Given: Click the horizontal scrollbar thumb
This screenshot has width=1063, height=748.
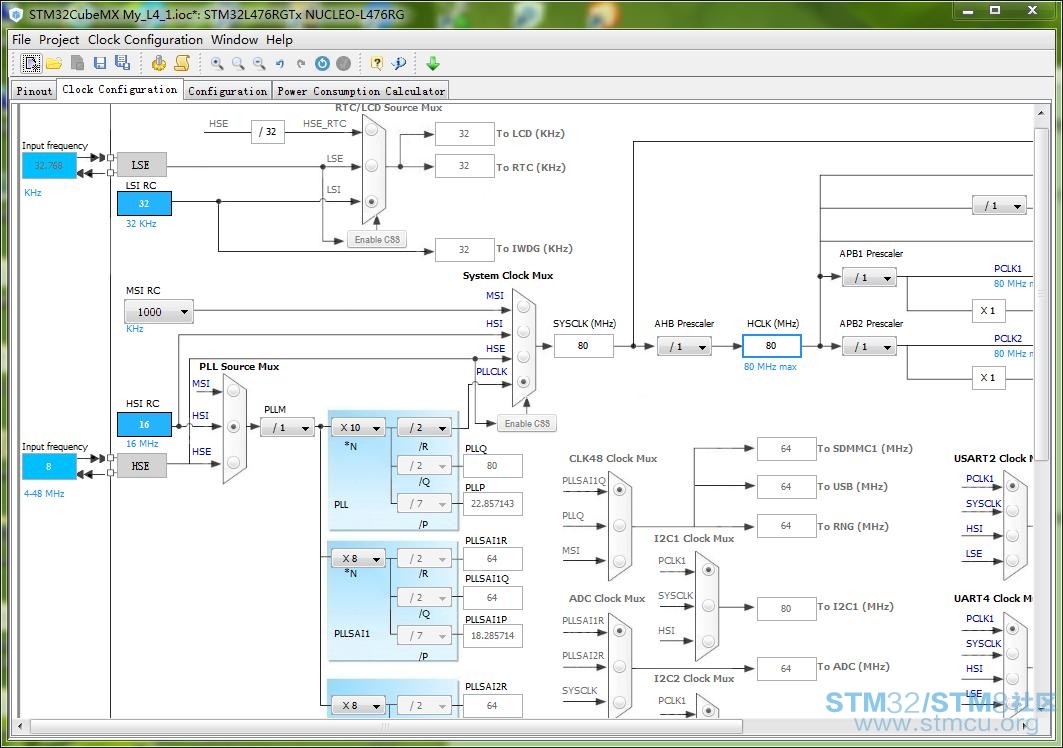Looking at the screenshot, I should tap(386, 726).
